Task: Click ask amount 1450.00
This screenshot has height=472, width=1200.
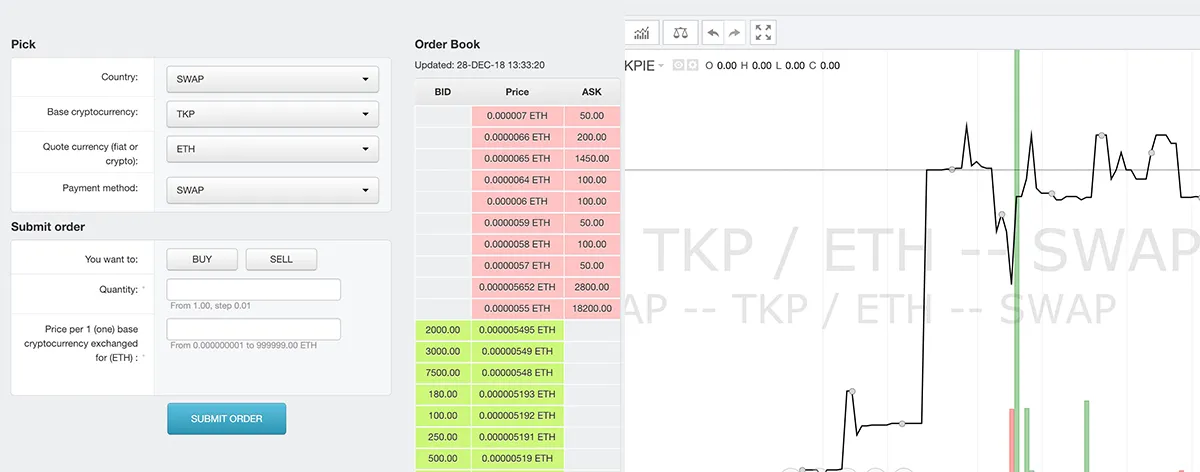Action: point(592,158)
